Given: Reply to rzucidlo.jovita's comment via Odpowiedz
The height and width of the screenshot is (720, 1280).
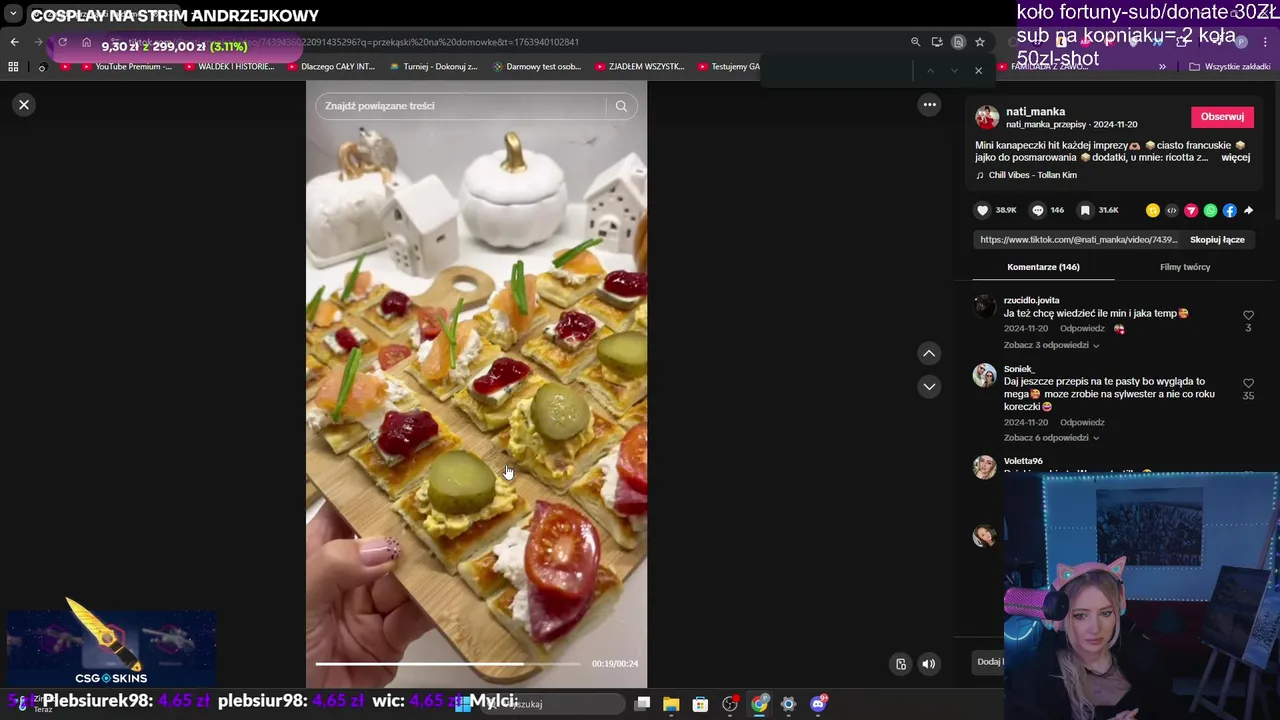Looking at the screenshot, I should click(1082, 329).
